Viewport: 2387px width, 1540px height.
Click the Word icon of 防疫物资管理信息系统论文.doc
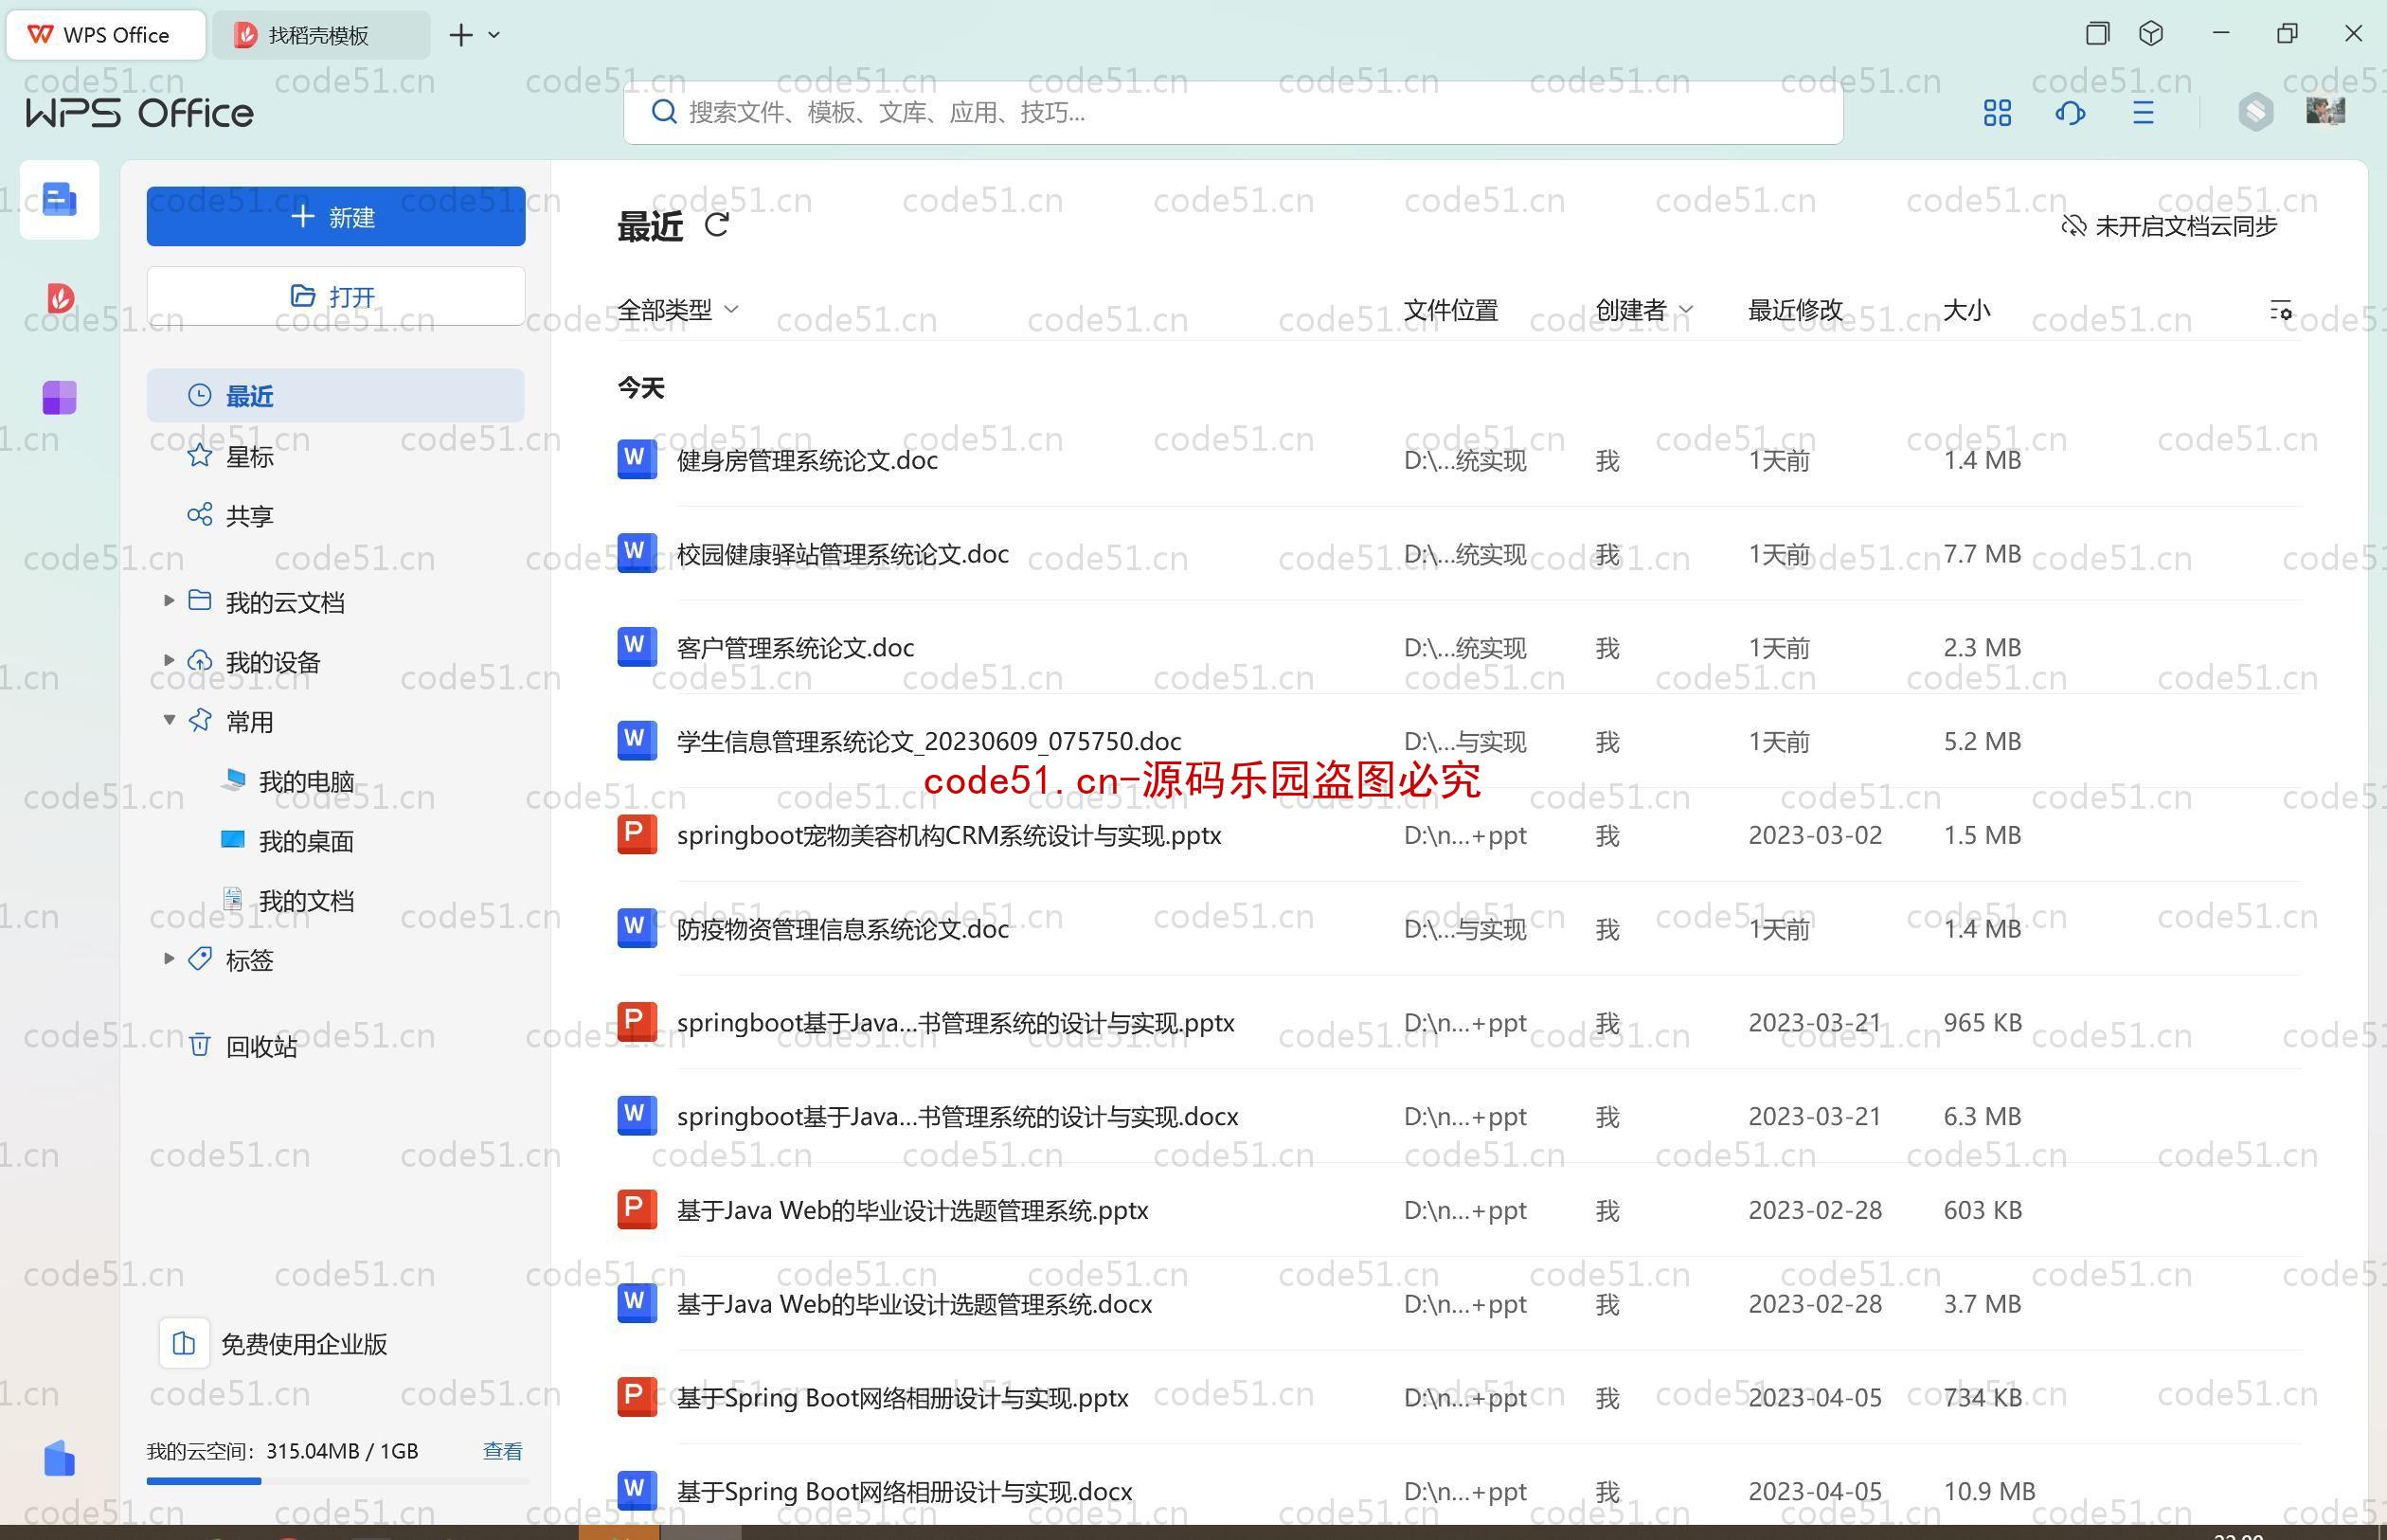click(x=637, y=928)
